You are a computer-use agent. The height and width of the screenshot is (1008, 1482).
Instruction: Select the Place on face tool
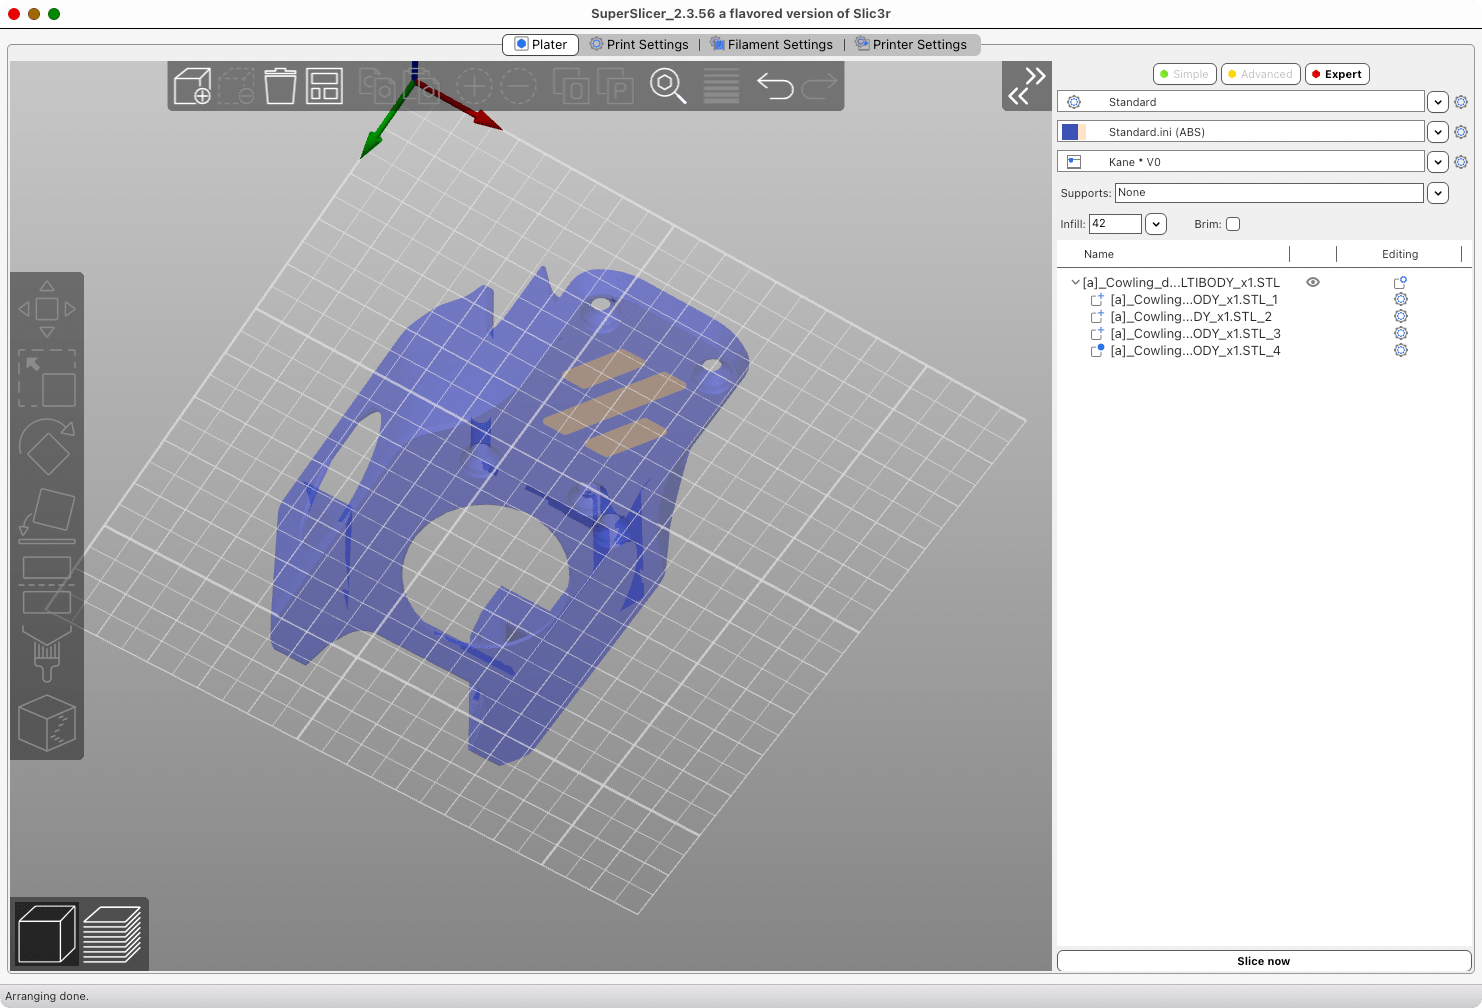tap(47, 514)
